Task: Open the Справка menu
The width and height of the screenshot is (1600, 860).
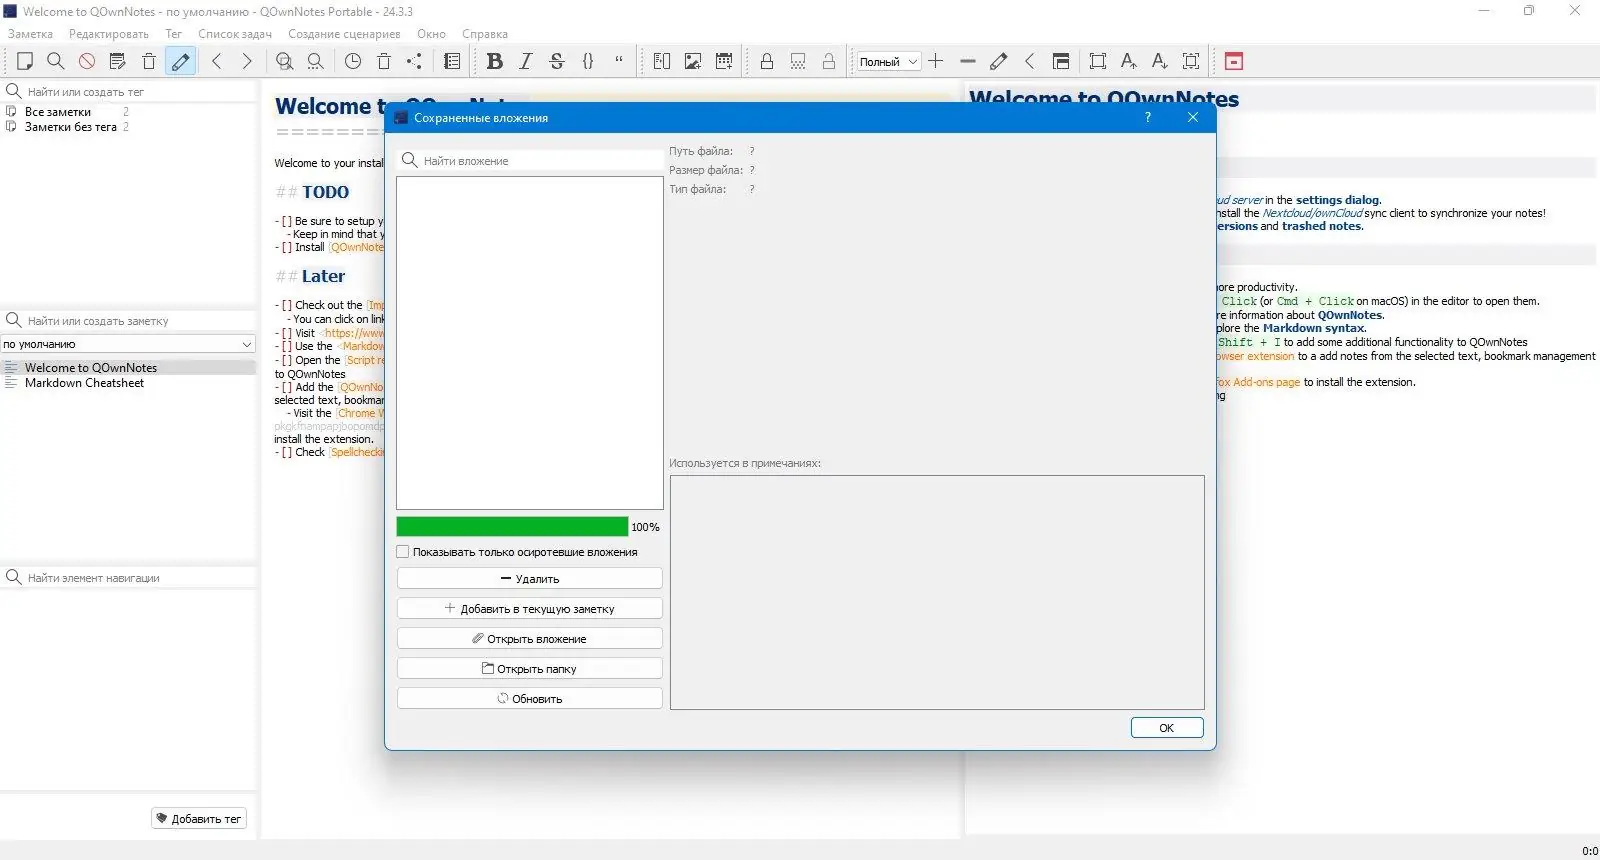Action: pos(485,34)
